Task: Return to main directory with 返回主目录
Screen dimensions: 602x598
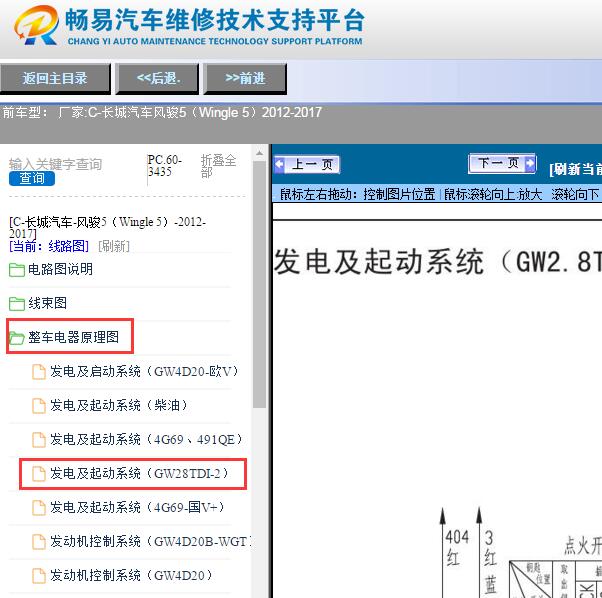Action: point(55,79)
